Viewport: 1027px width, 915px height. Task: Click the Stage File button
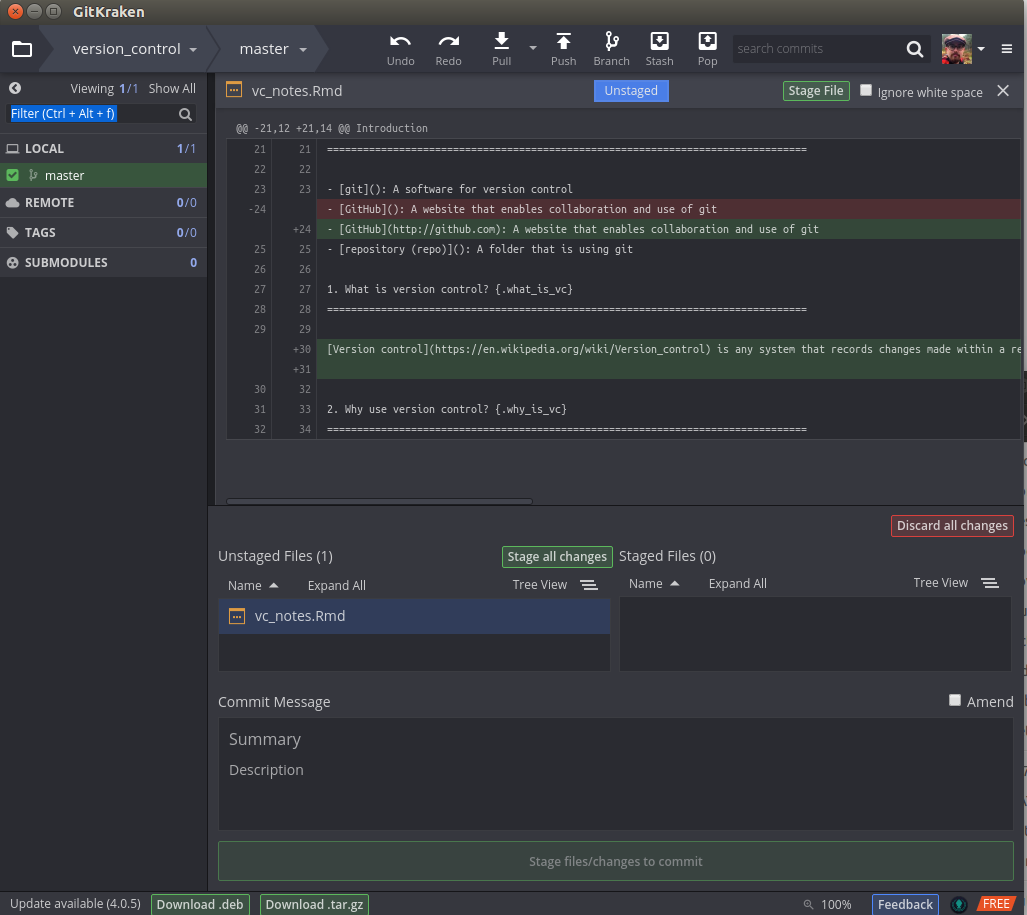pos(815,90)
